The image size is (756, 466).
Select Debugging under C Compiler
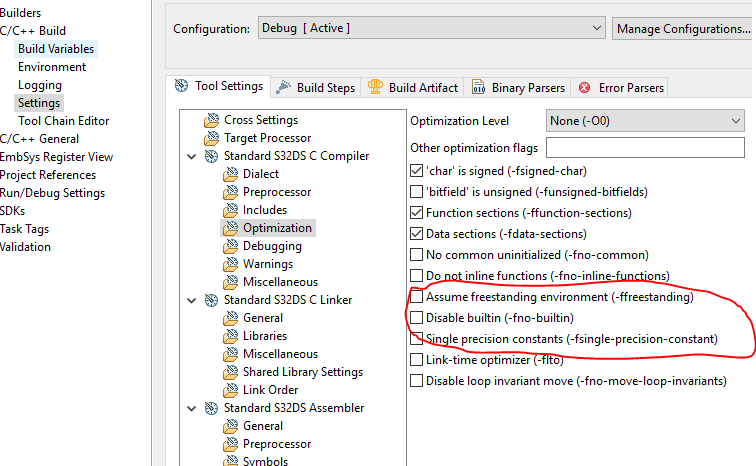(272, 246)
